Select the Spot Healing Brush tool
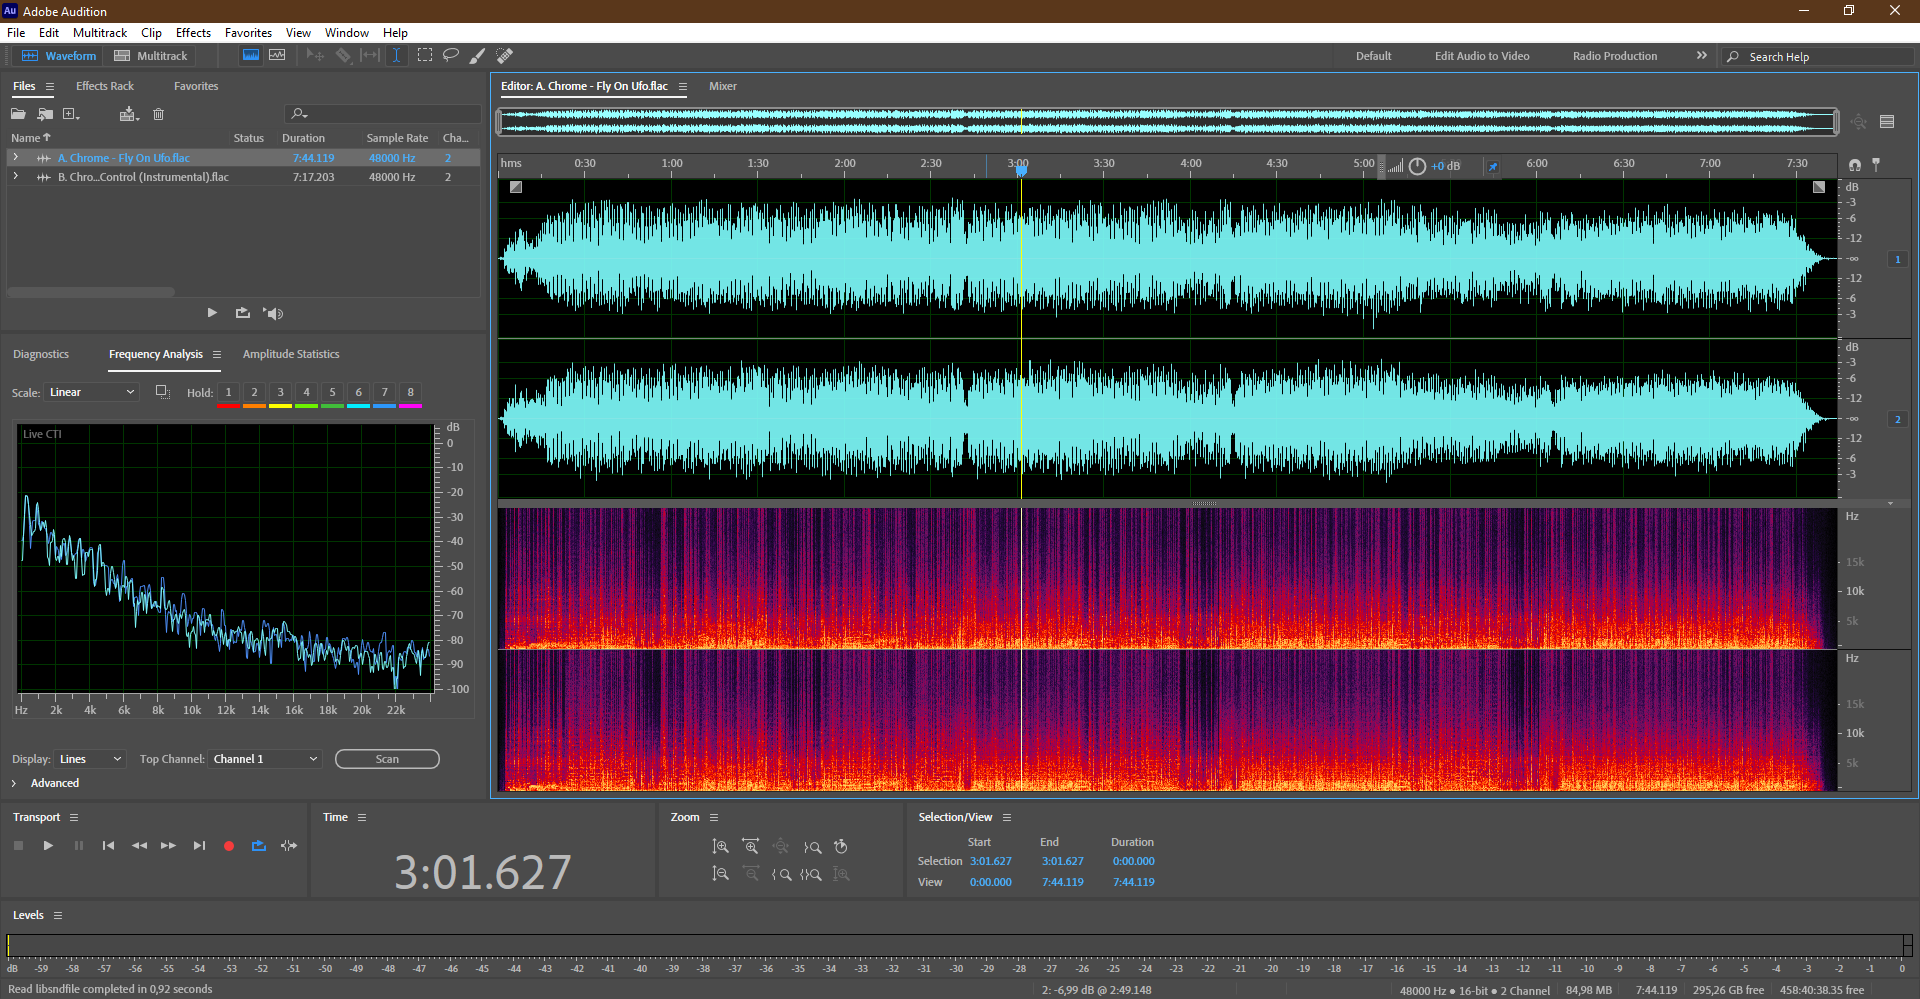The height and width of the screenshot is (999, 1920). point(505,56)
